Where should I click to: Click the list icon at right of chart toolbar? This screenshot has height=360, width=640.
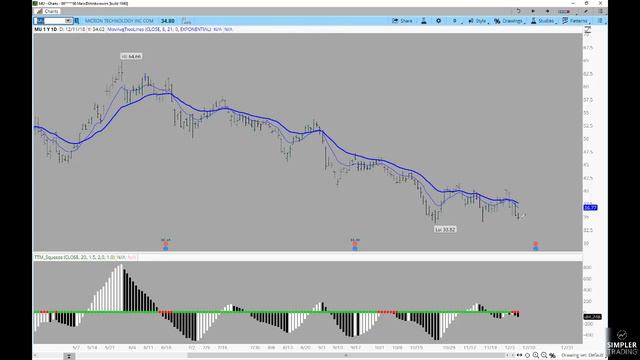(x=600, y=21)
